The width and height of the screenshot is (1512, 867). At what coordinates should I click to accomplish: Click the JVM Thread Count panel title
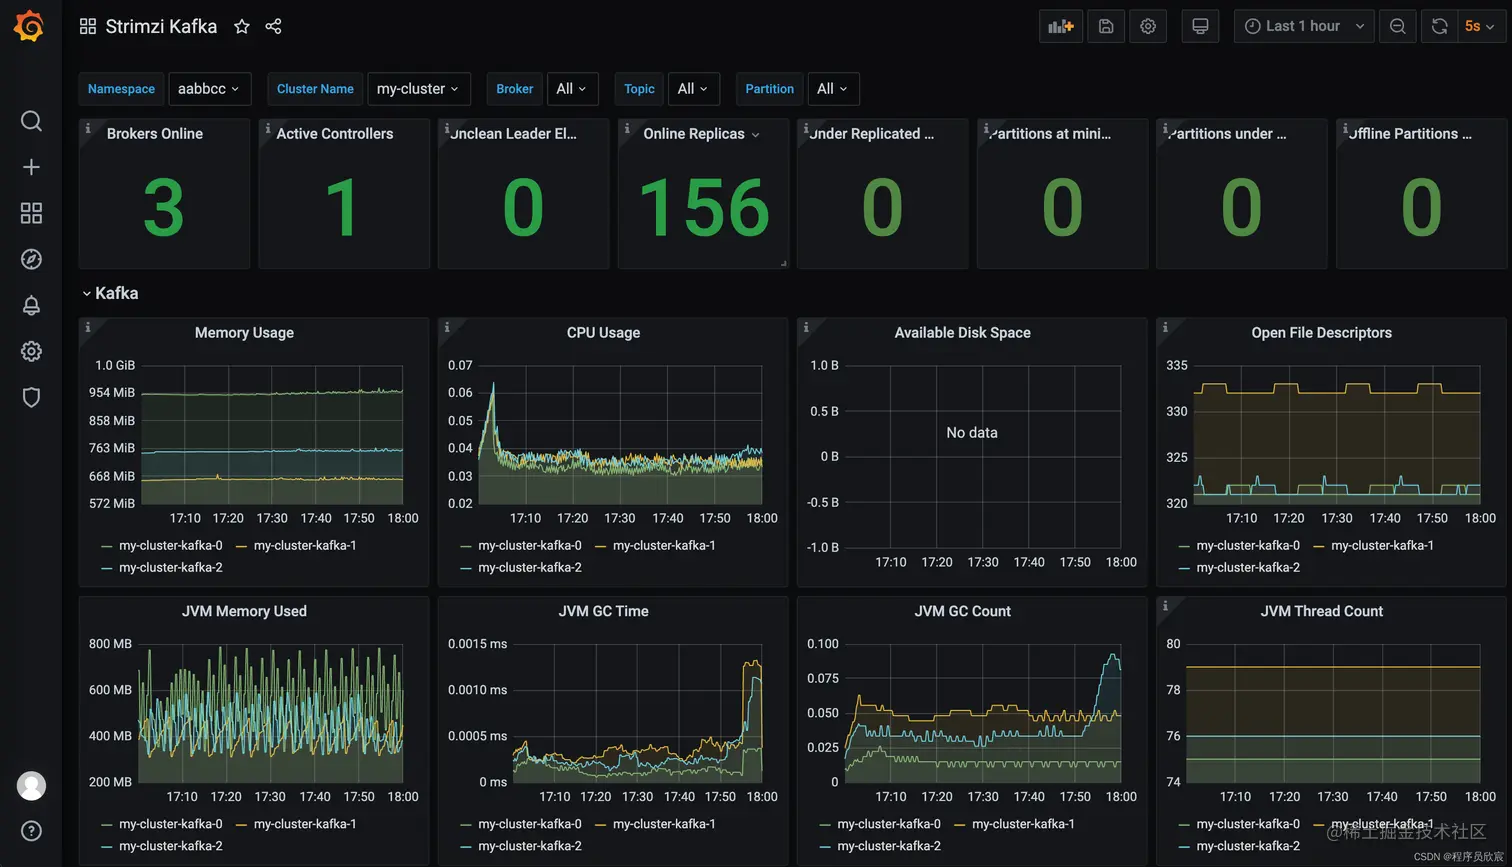(x=1321, y=611)
